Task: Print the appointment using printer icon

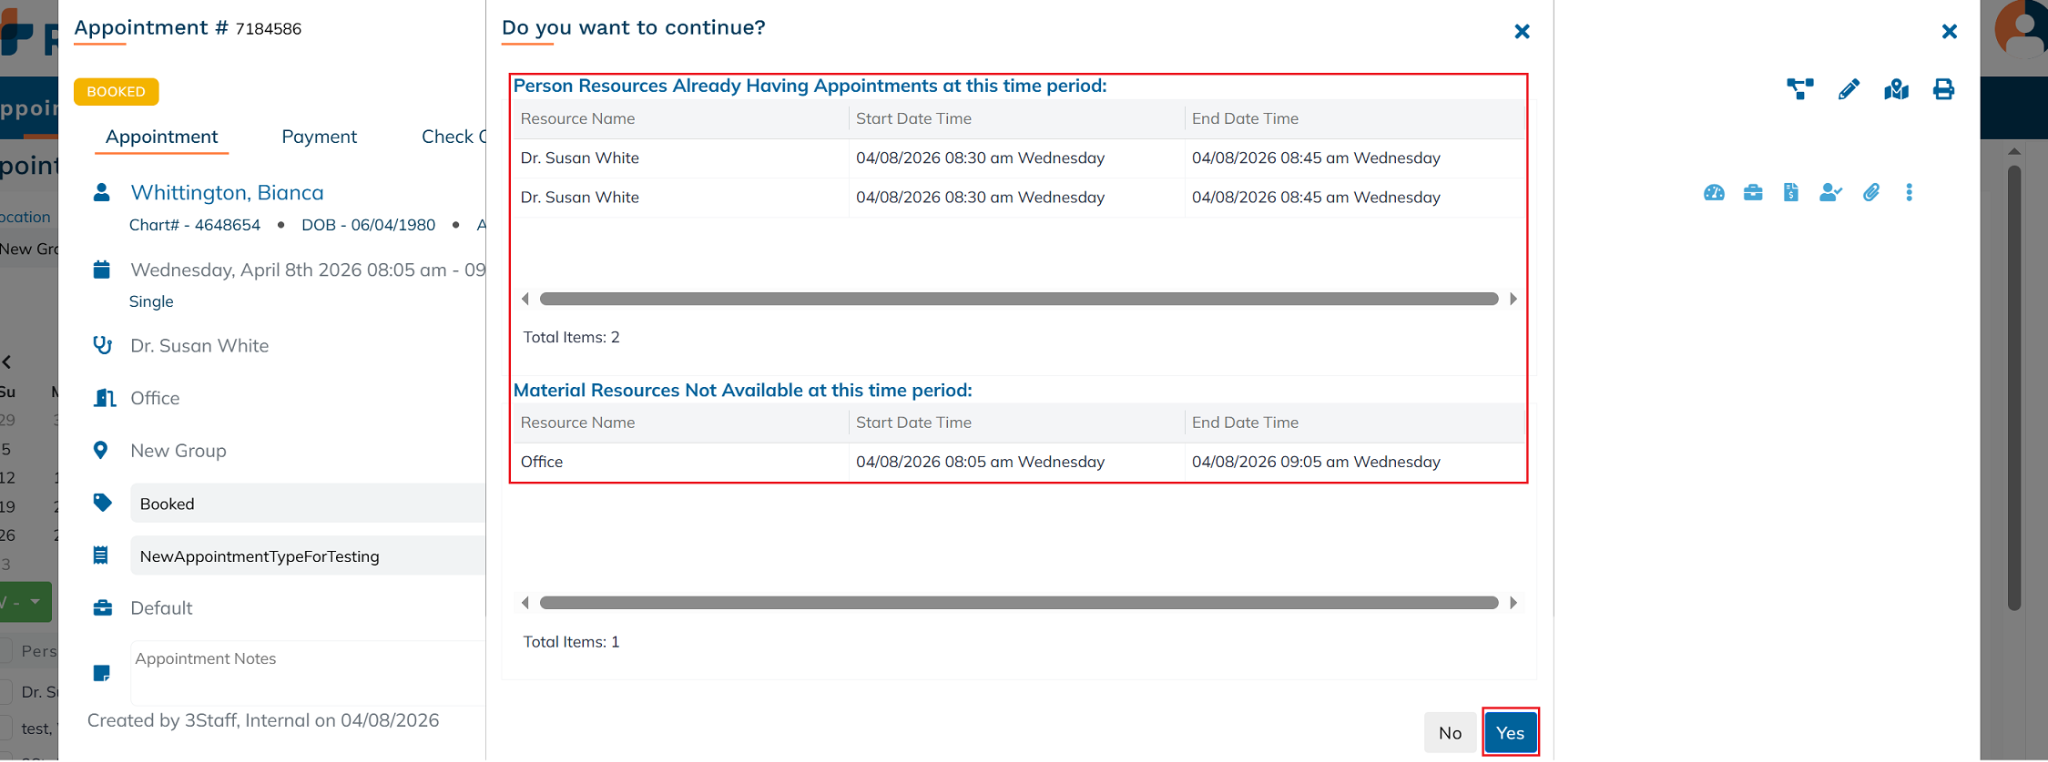Action: point(1943,90)
